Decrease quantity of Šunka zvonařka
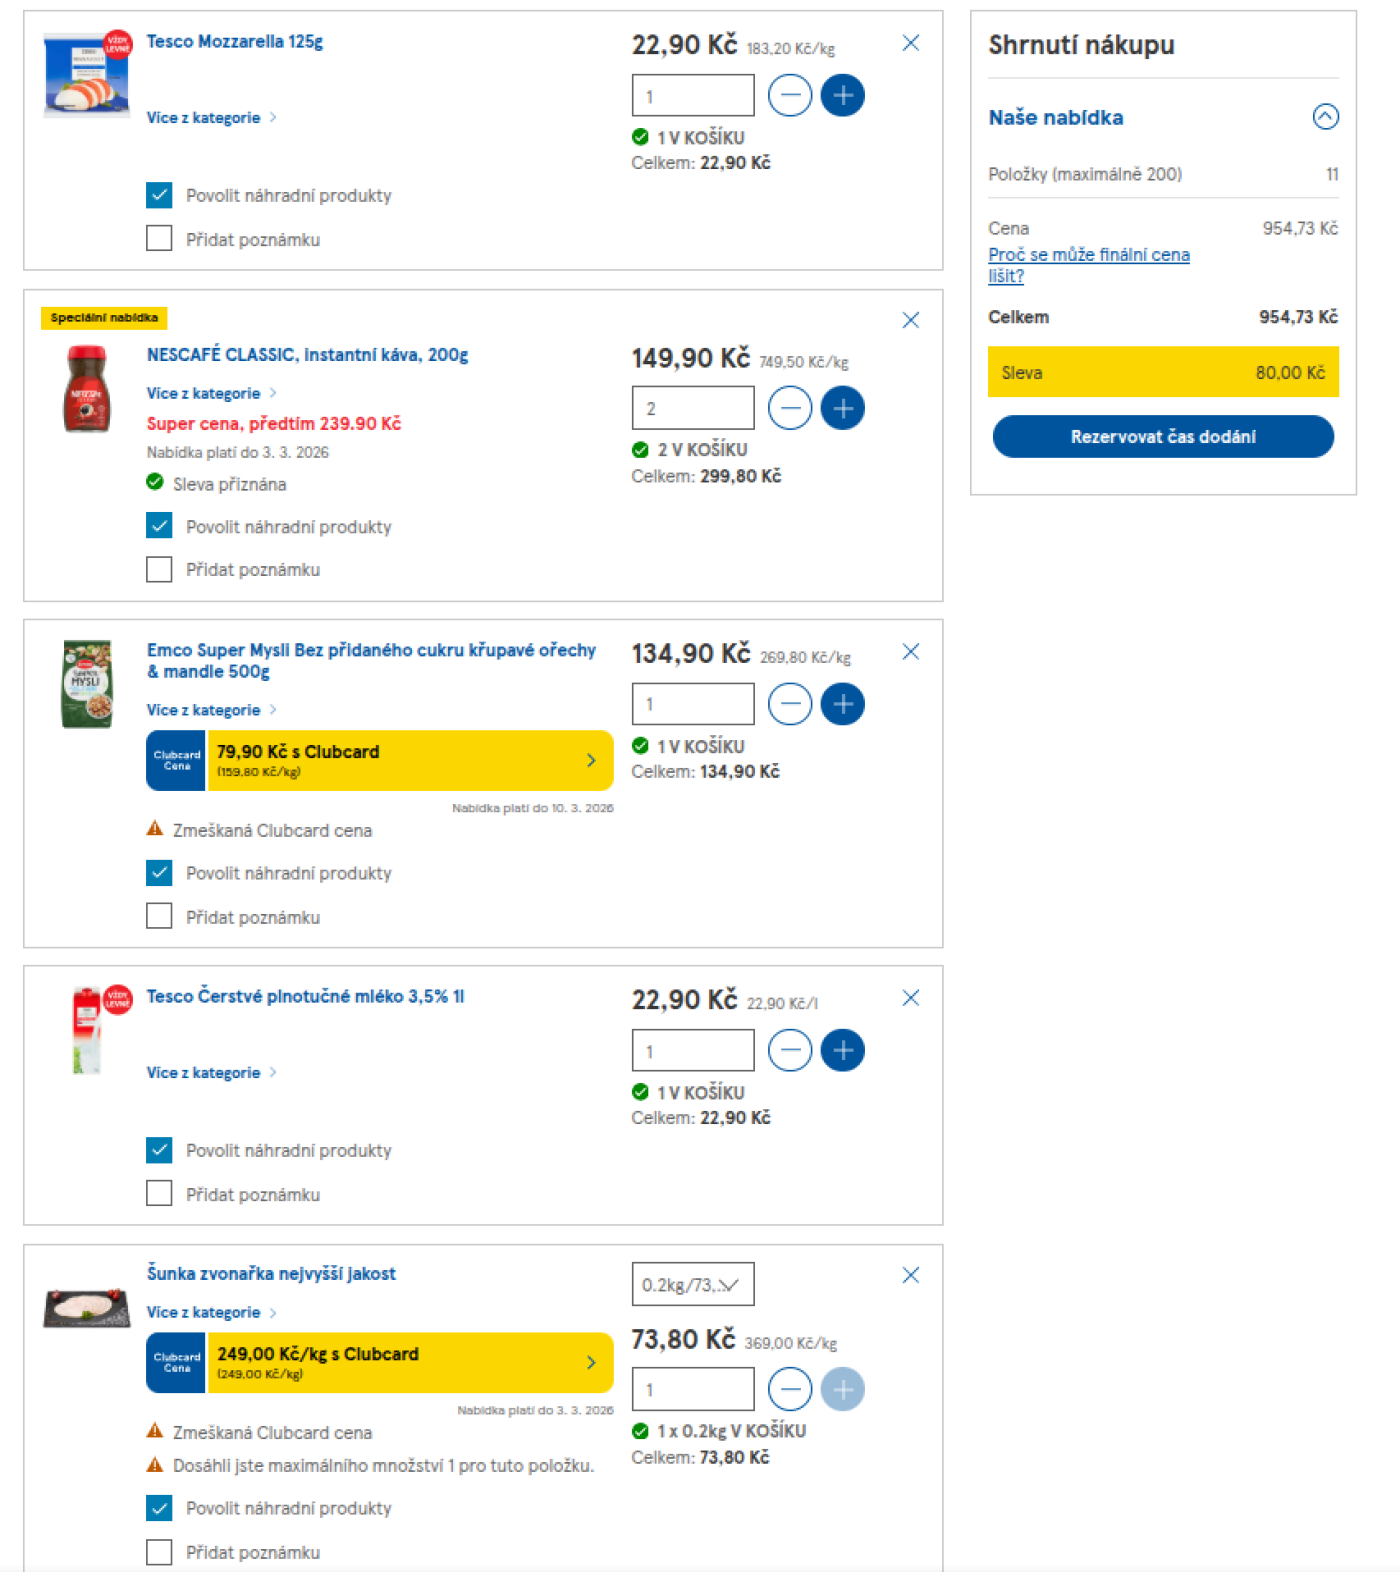Screen dimensions: 1400x1572 [x=789, y=1389]
